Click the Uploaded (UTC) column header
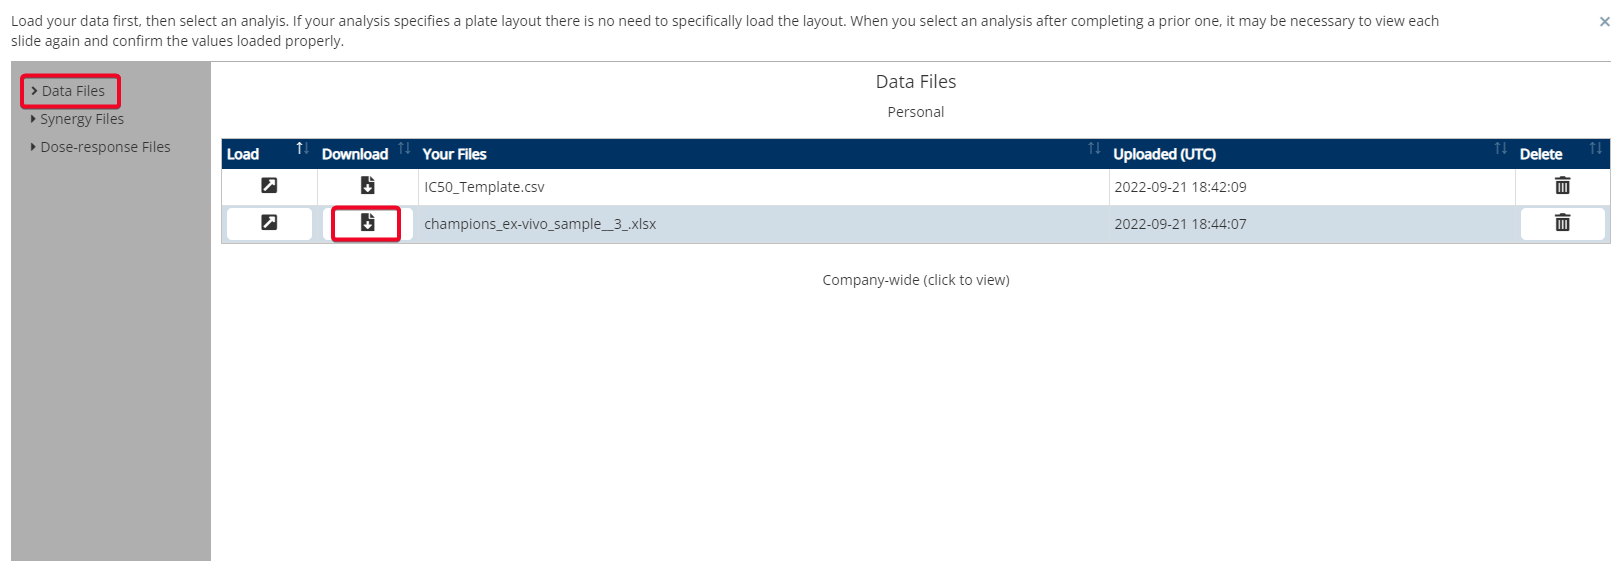The width and height of the screenshot is (1622, 571). click(1165, 154)
